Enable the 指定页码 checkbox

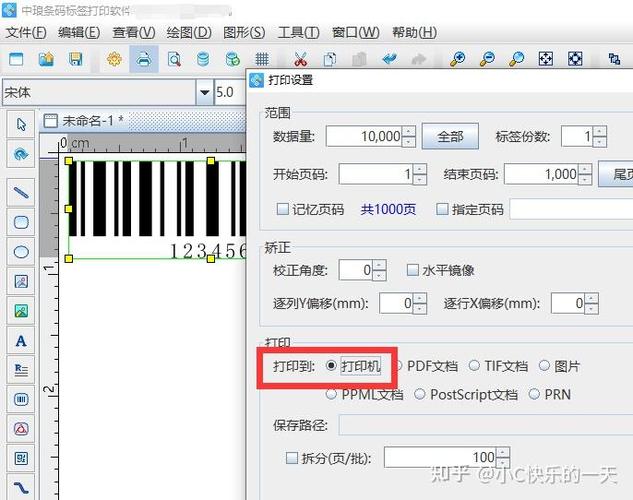point(442,209)
